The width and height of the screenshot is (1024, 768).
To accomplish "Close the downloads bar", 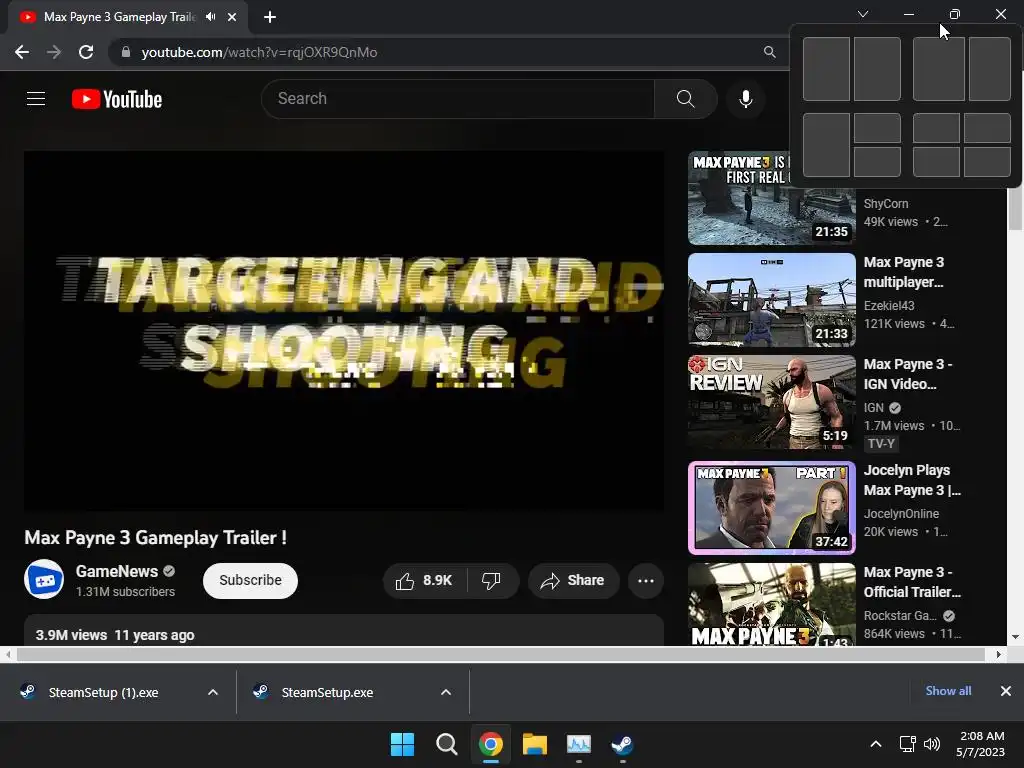I will [x=1006, y=691].
